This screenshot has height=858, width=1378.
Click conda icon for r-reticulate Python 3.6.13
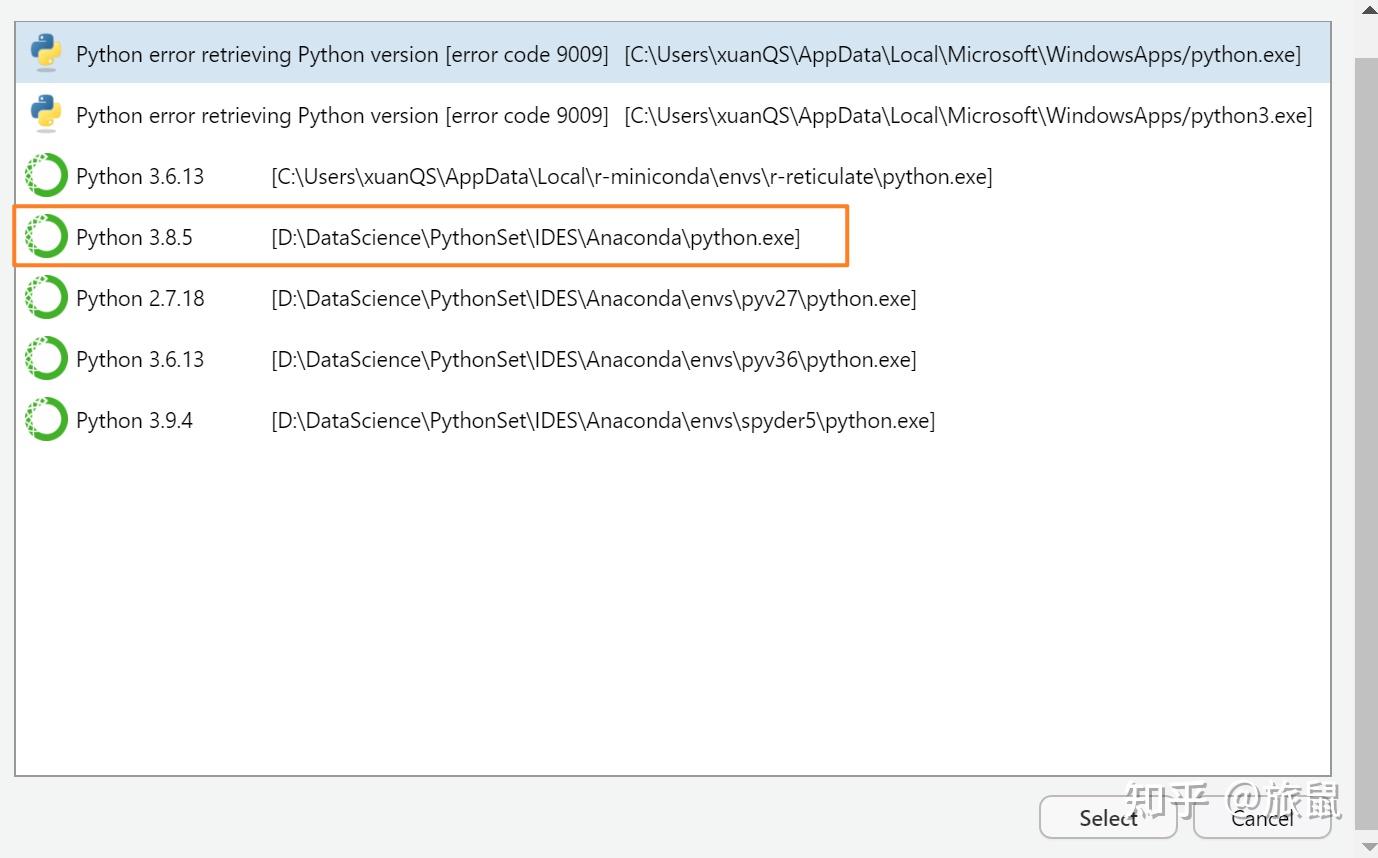pos(46,176)
